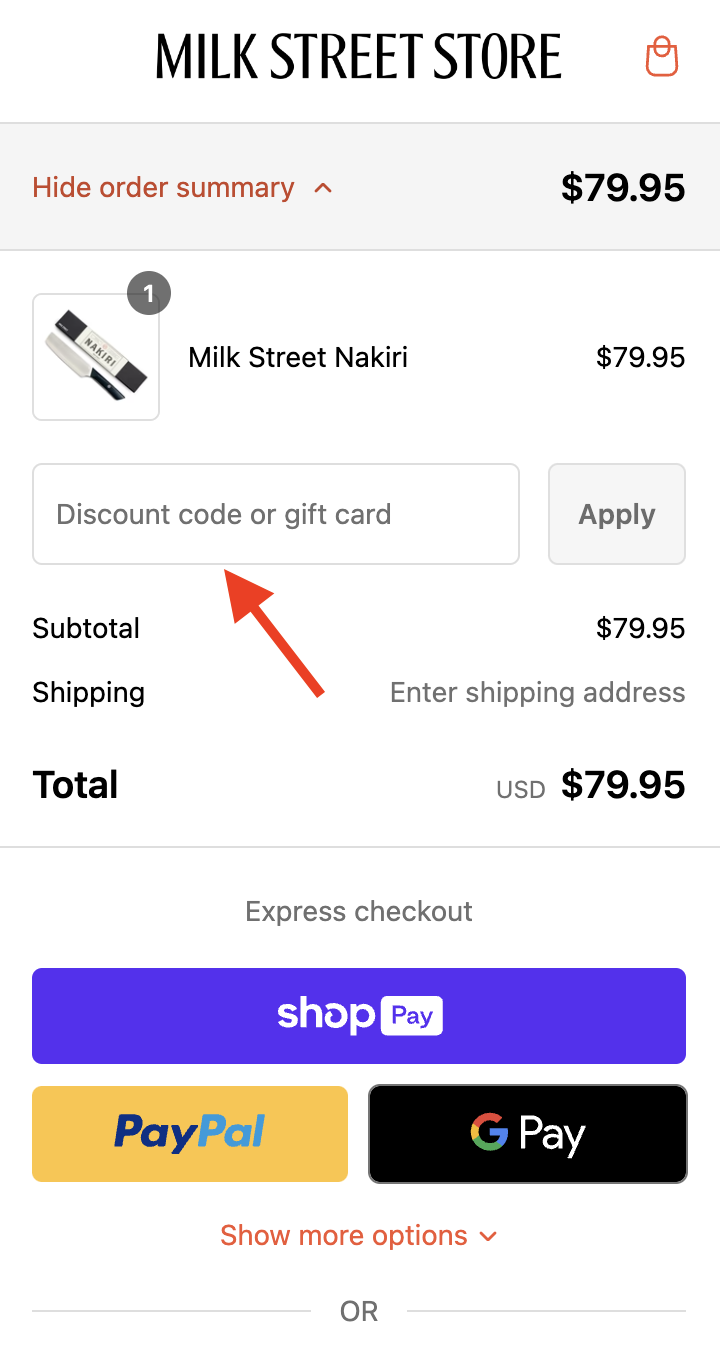Click the Subtotal label
Image resolution: width=720 pixels, height=1348 pixels.
pyautogui.click(x=86, y=629)
